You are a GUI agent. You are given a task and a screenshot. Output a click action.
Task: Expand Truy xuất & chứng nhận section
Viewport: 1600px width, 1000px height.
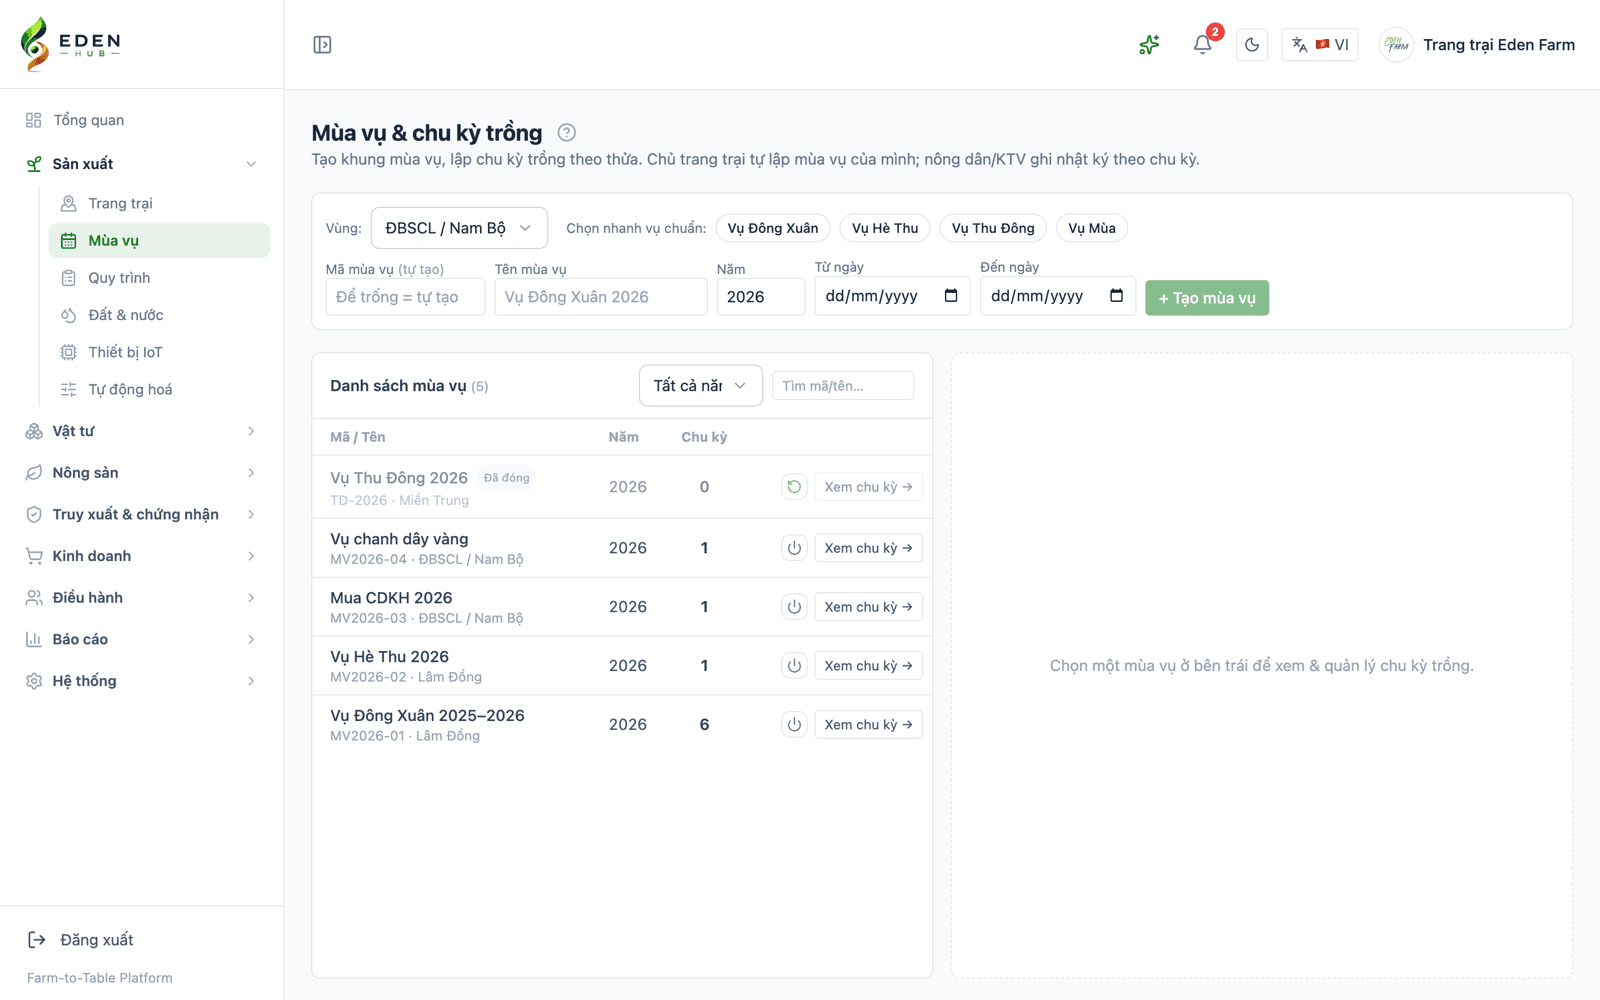click(142, 514)
